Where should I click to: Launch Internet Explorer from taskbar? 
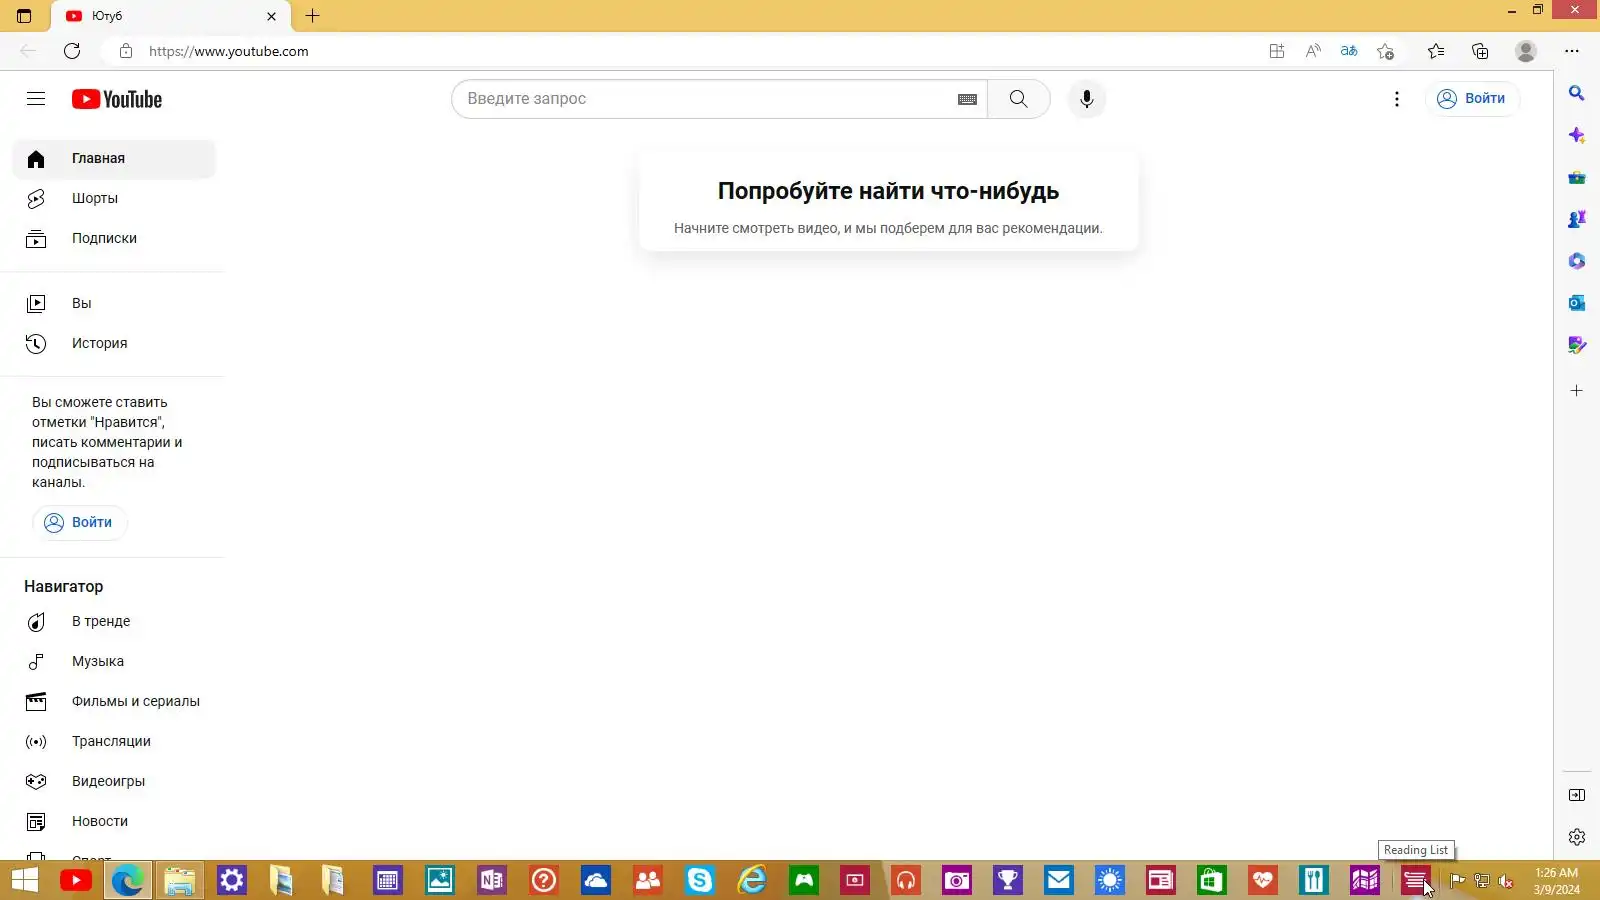coord(752,880)
